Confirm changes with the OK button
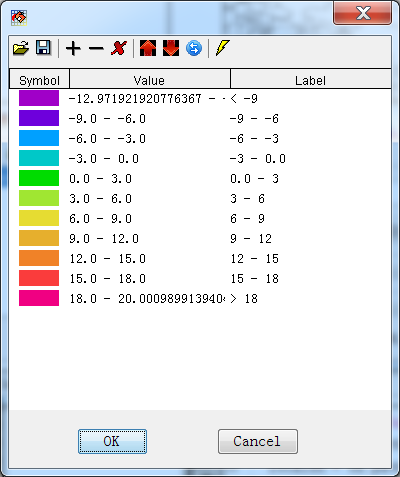 [x=112, y=441]
